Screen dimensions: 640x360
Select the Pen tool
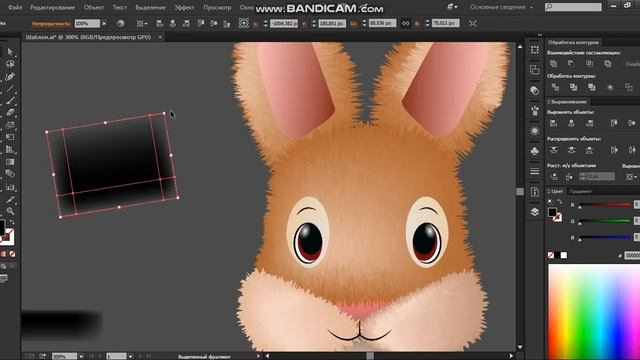click(x=10, y=76)
